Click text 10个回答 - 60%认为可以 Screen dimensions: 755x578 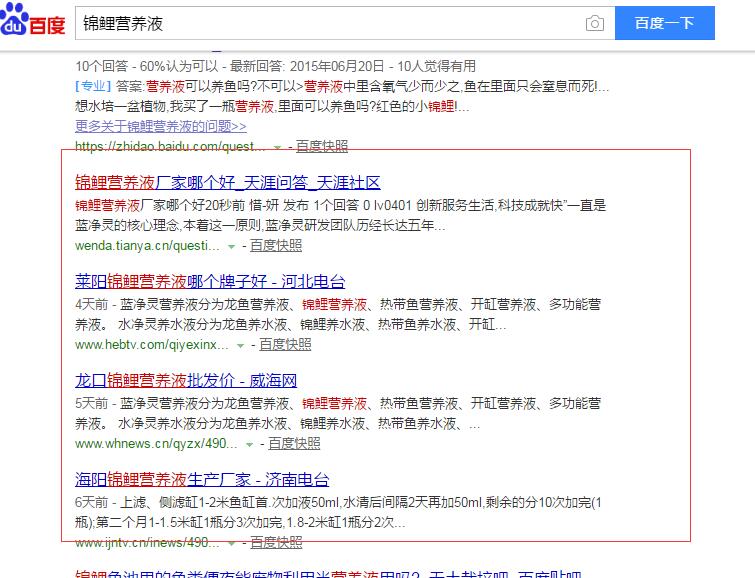[x=147, y=66]
